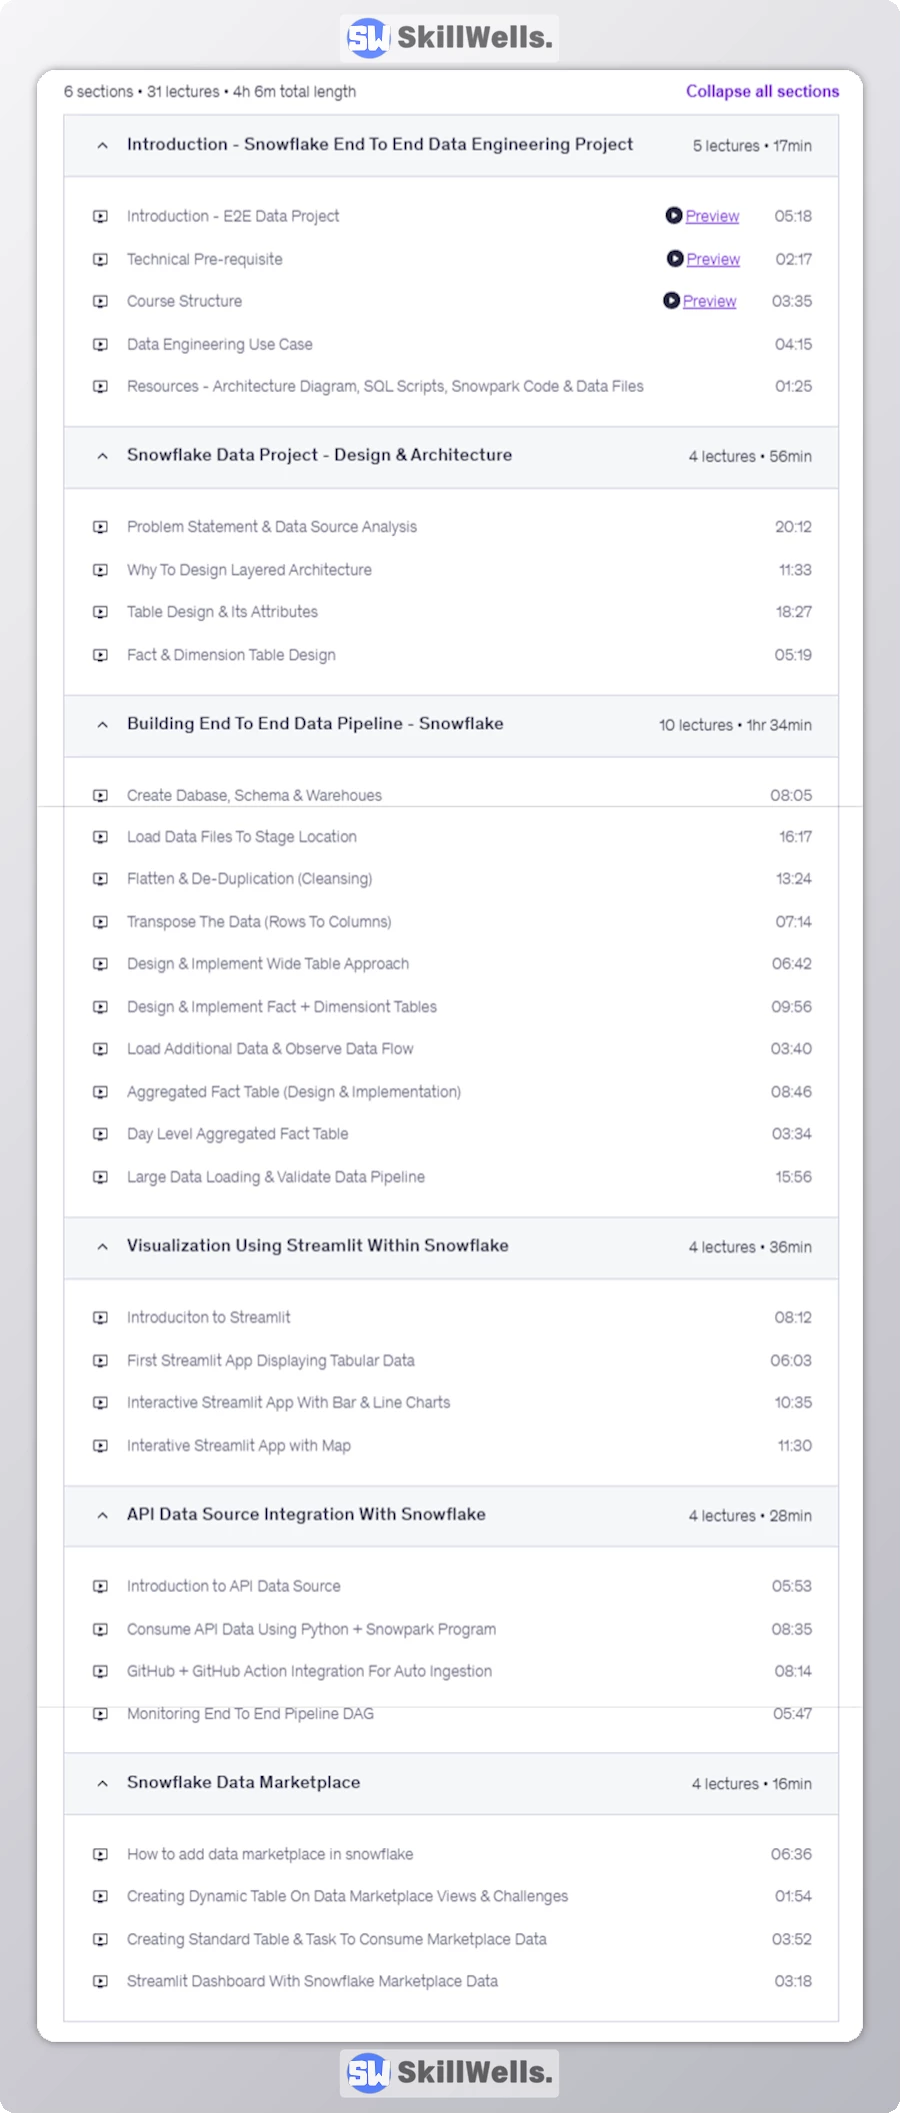Click video icon beside Large Data Loading & Validate Data Pipeline
900x2113 pixels.
pyautogui.click(x=100, y=1177)
